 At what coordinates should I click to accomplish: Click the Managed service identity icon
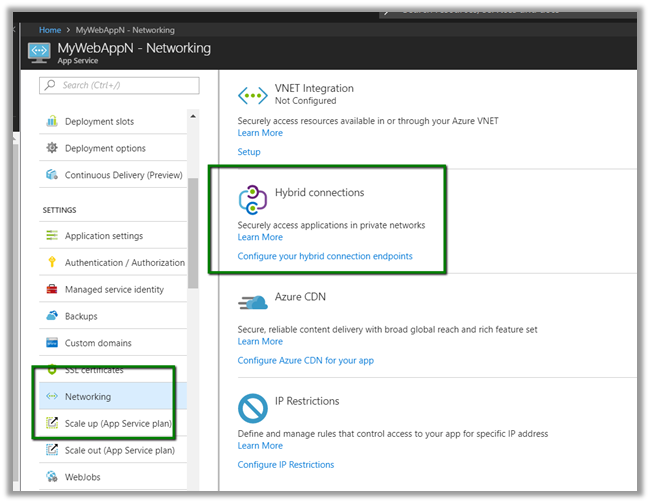52,290
